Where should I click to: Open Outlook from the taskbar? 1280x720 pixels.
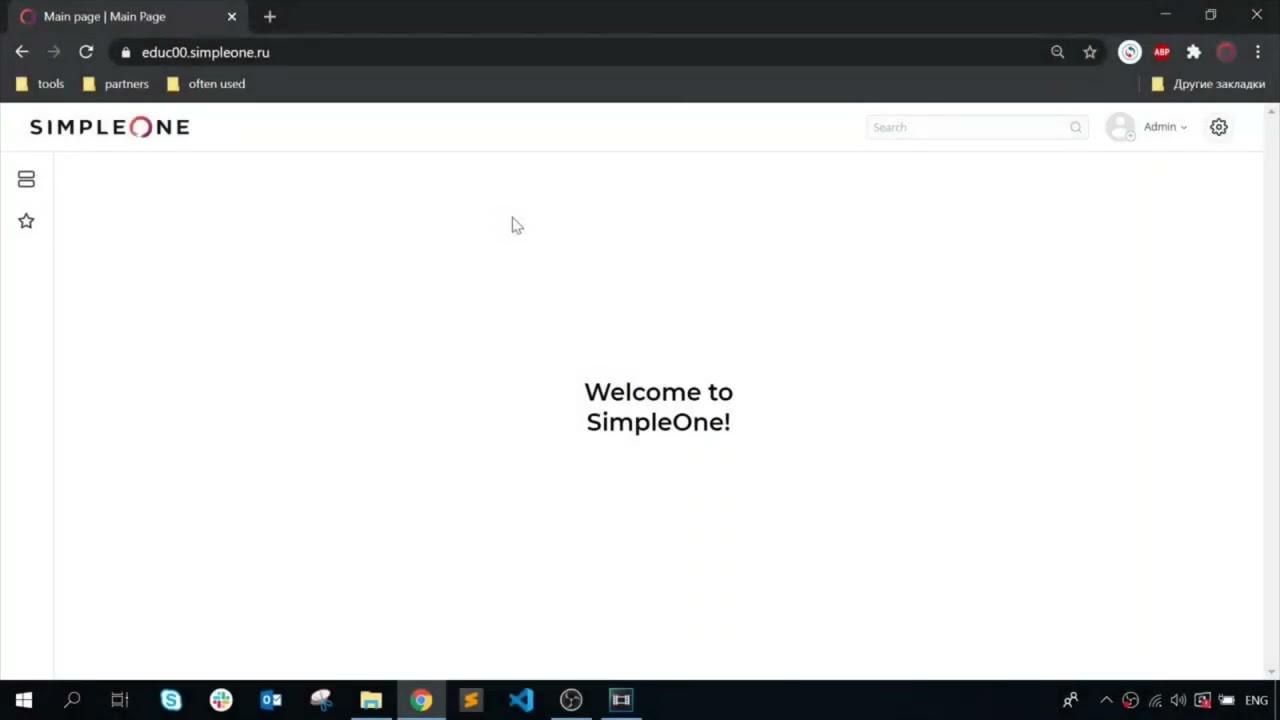click(271, 700)
